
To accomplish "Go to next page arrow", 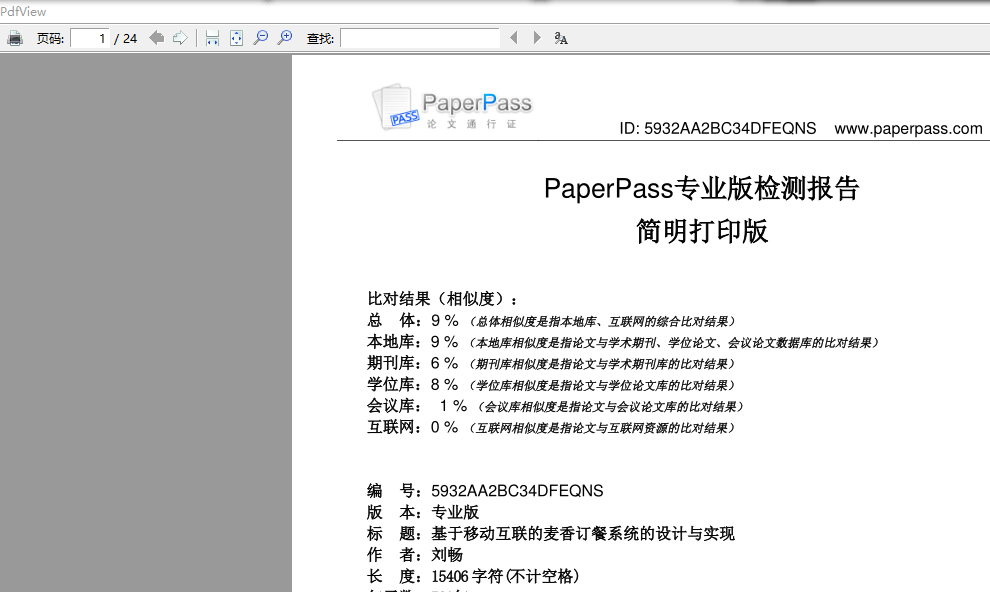I will [x=180, y=38].
